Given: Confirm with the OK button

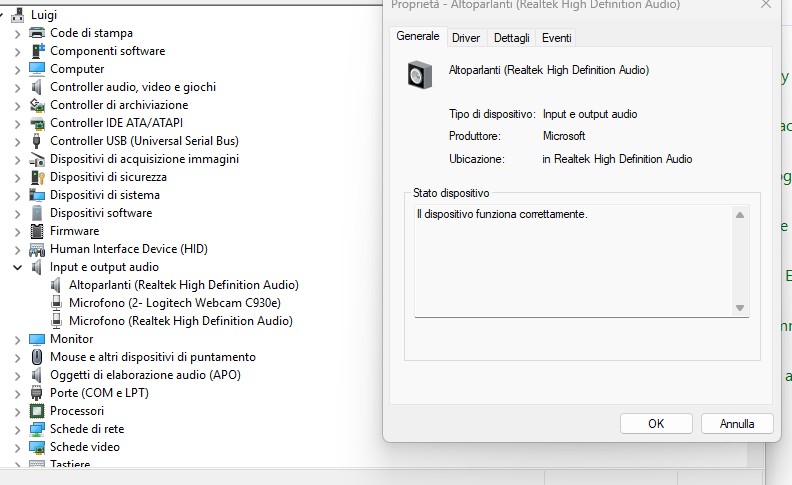Looking at the screenshot, I should [x=656, y=423].
